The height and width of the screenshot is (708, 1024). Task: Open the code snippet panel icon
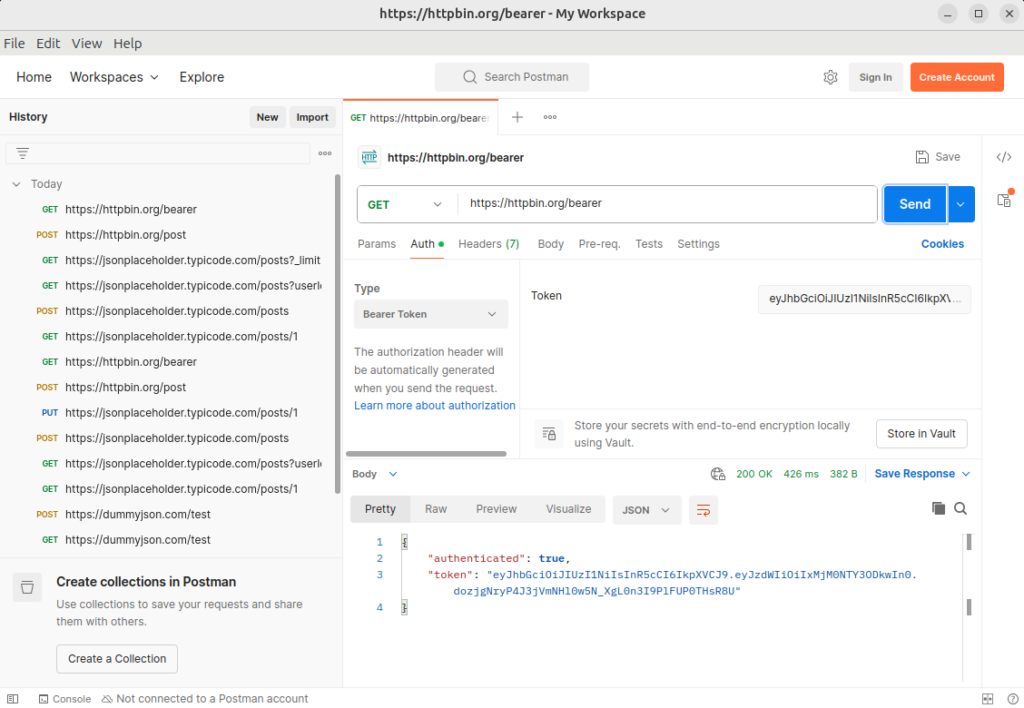pyautogui.click(x=1004, y=157)
